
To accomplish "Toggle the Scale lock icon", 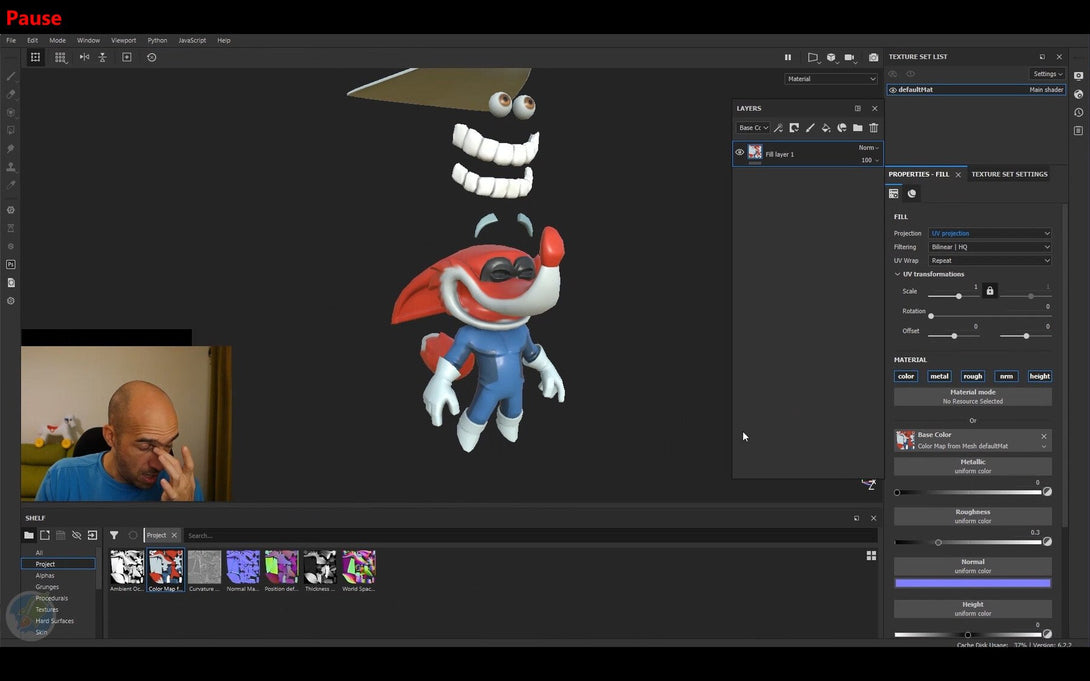I will [x=990, y=291].
